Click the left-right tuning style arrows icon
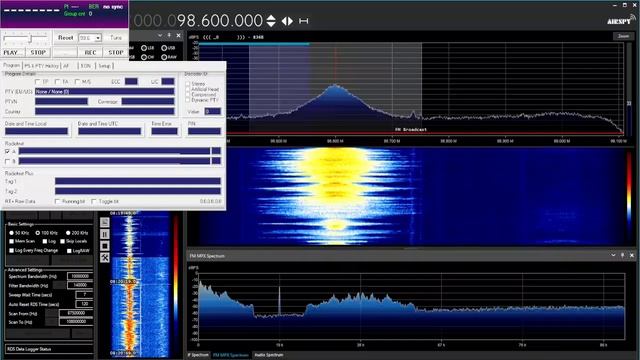The image size is (640, 360). (287, 21)
